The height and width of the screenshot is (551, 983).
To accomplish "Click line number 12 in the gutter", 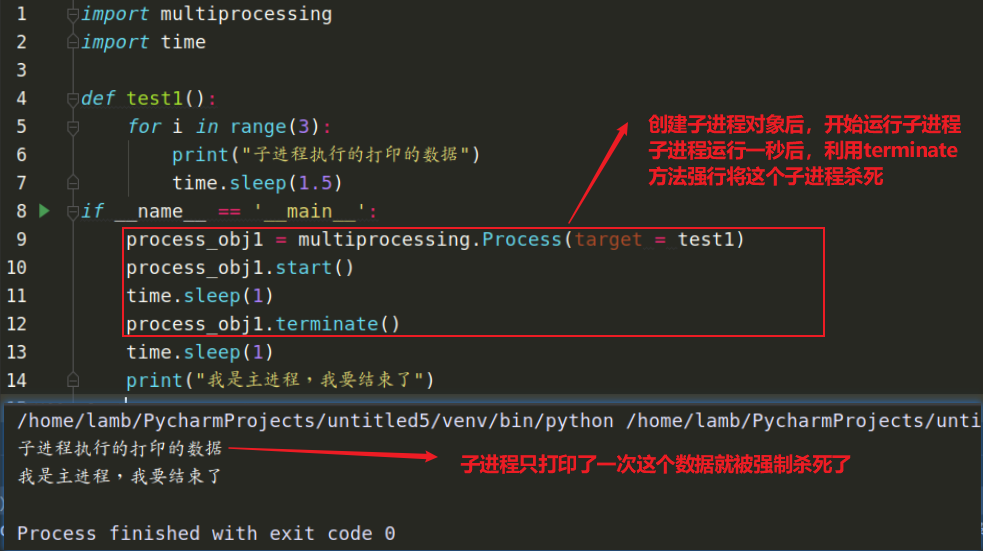I will 16,324.
